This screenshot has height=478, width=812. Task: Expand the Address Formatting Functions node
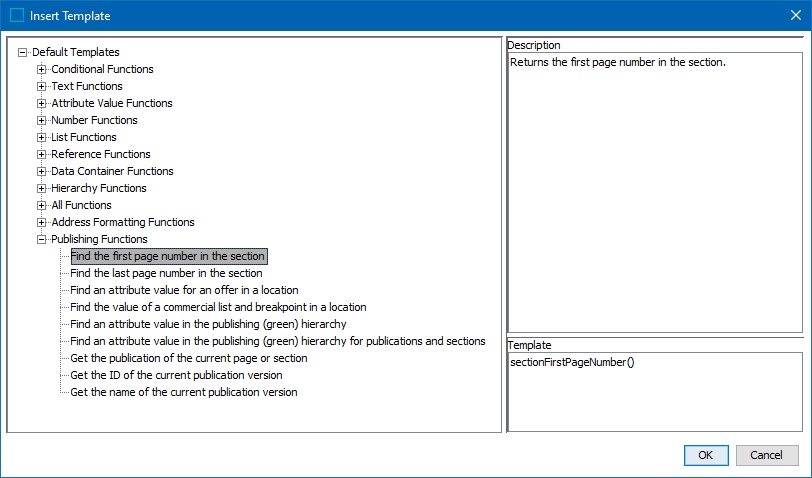[x=41, y=223]
